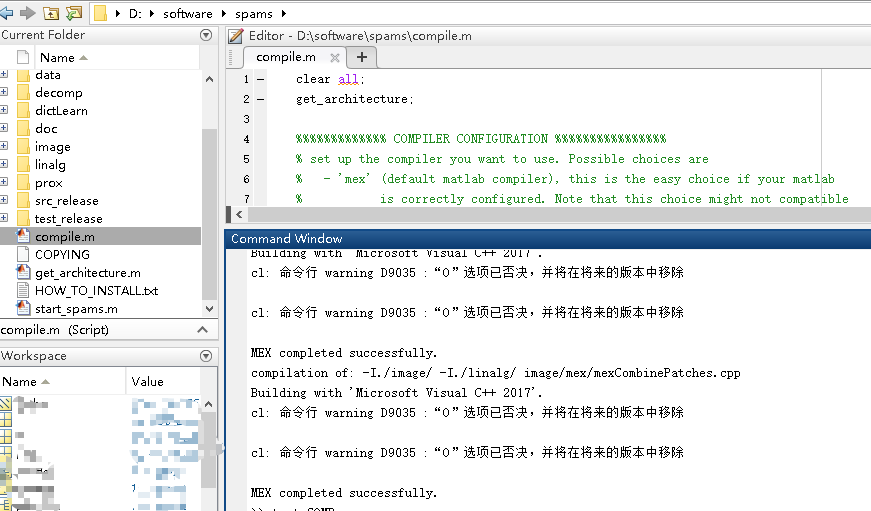Collapse the compile.m (Script) details panel

click(x=203, y=330)
